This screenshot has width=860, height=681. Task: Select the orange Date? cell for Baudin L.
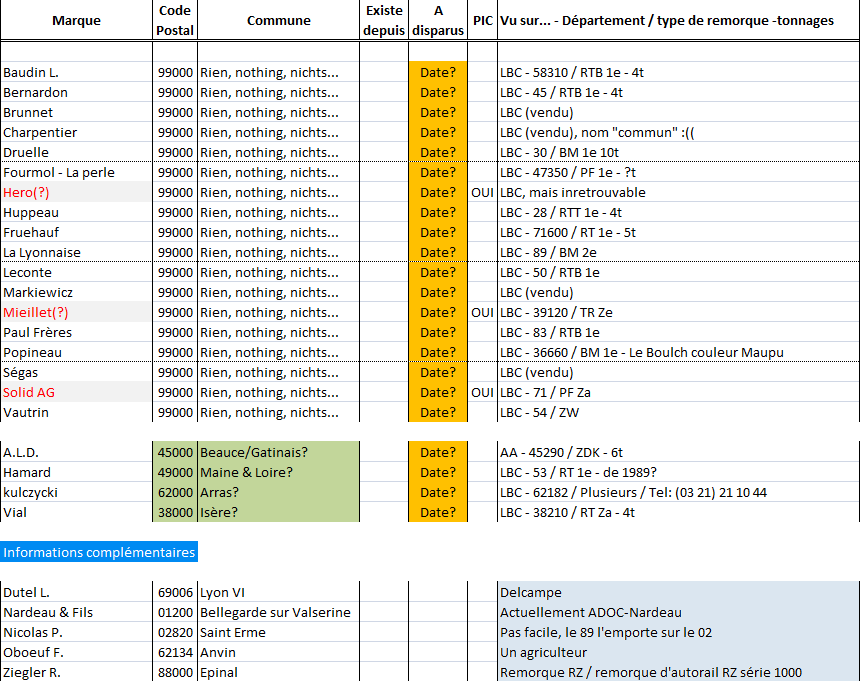(x=438, y=72)
